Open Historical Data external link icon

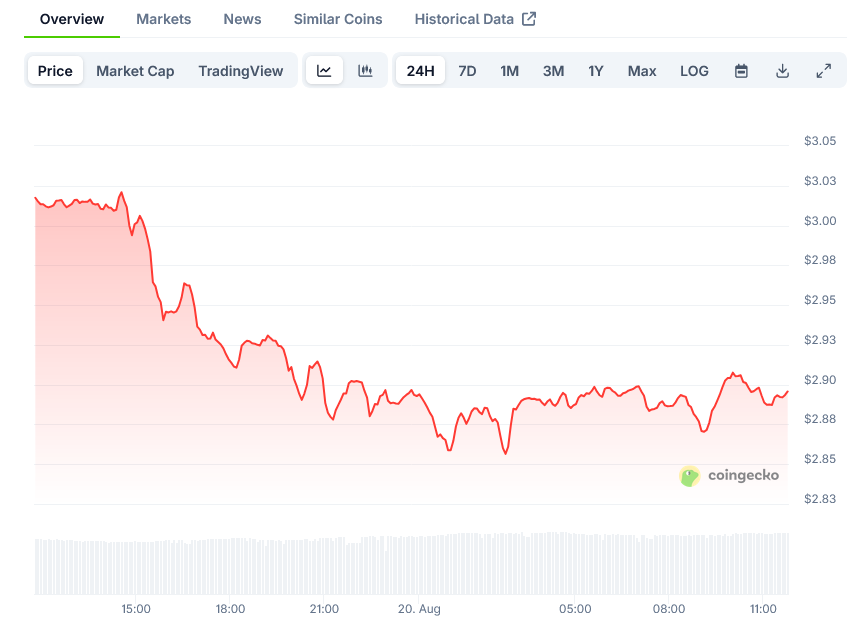[529, 19]
